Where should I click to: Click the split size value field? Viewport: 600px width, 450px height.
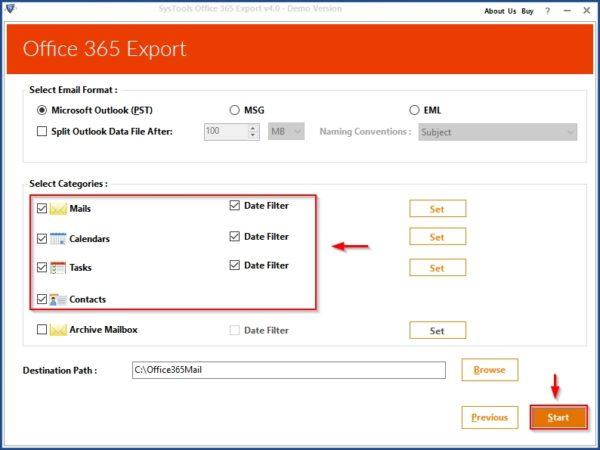(x=227, y=132)
